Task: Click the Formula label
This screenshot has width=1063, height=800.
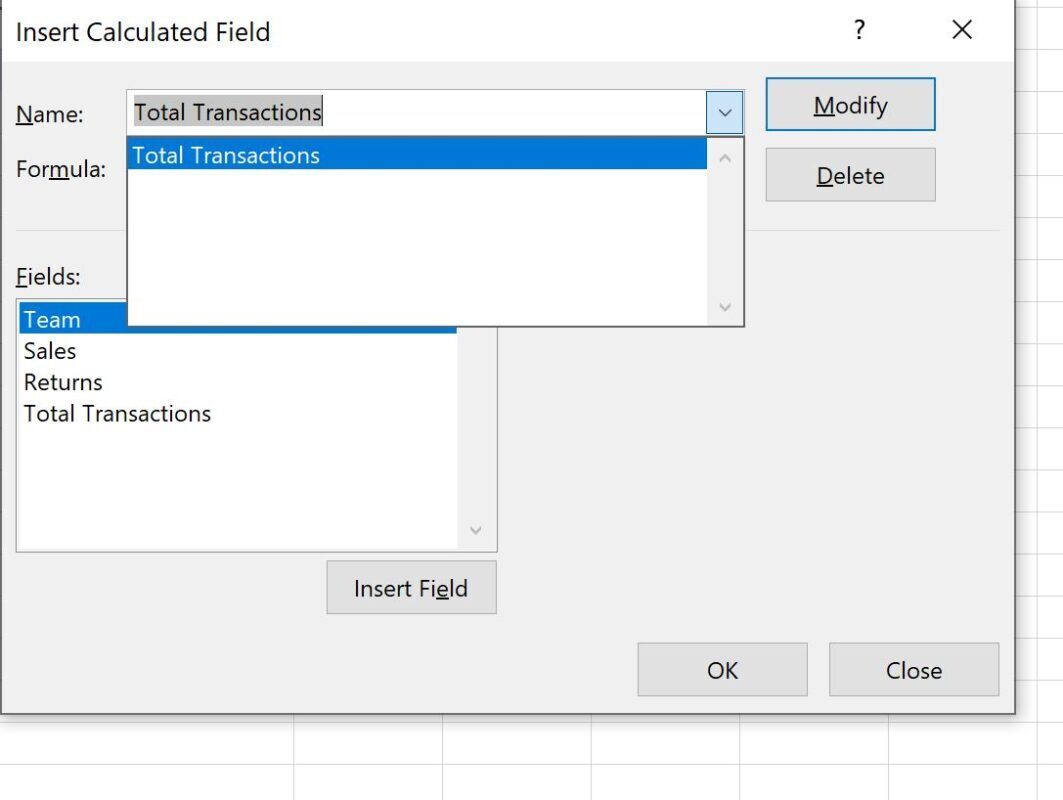Action: (x=61, y=169)
